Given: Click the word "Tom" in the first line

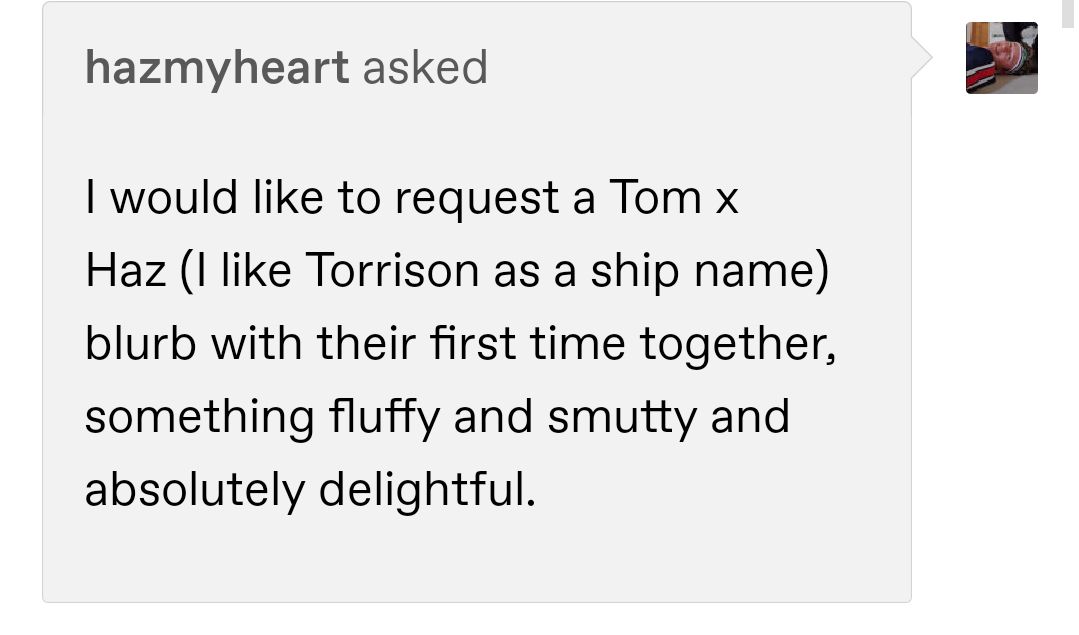Looking at the screenshot, I should (655, 197).
